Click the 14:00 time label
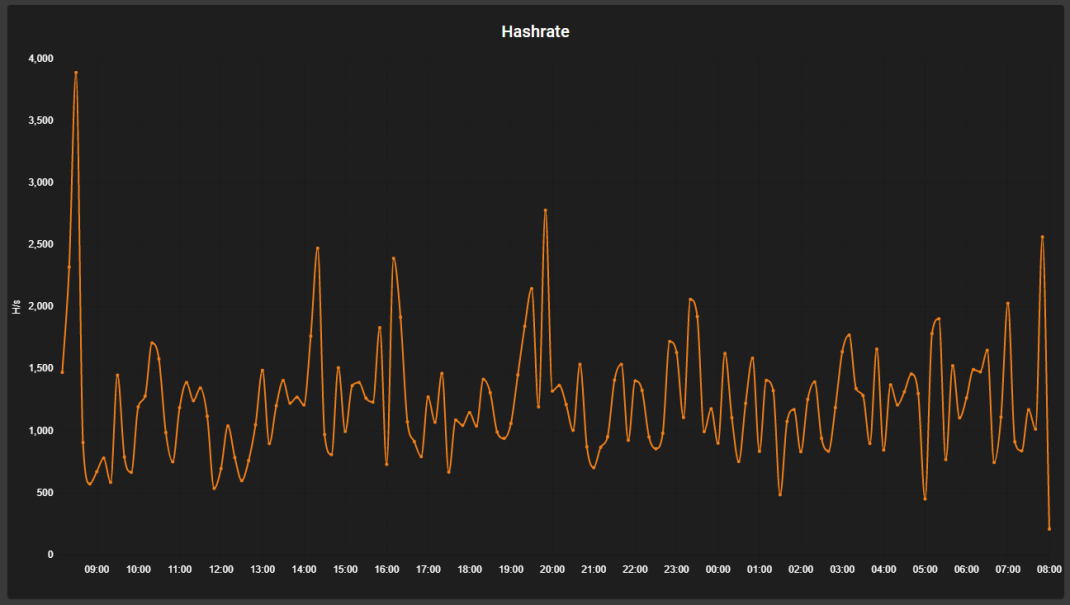This screenshot has height=605, width=1070. pyautogui.click(x=304, y=570)
